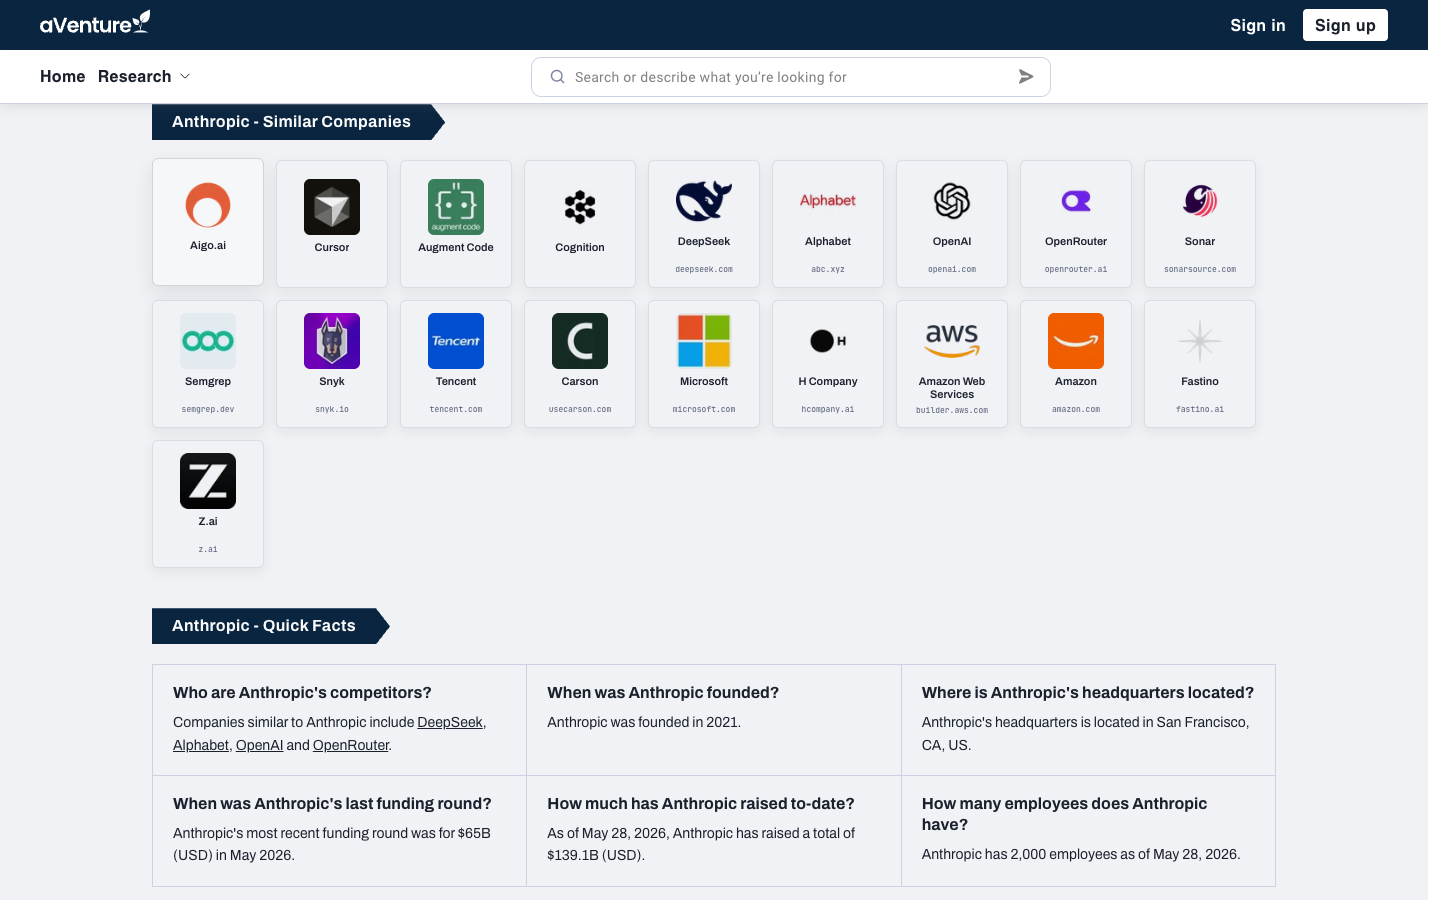Image resolution: width=1440 pixels, height=900 pixels.
Task: Click the Sign up button
Action: 1345,25
